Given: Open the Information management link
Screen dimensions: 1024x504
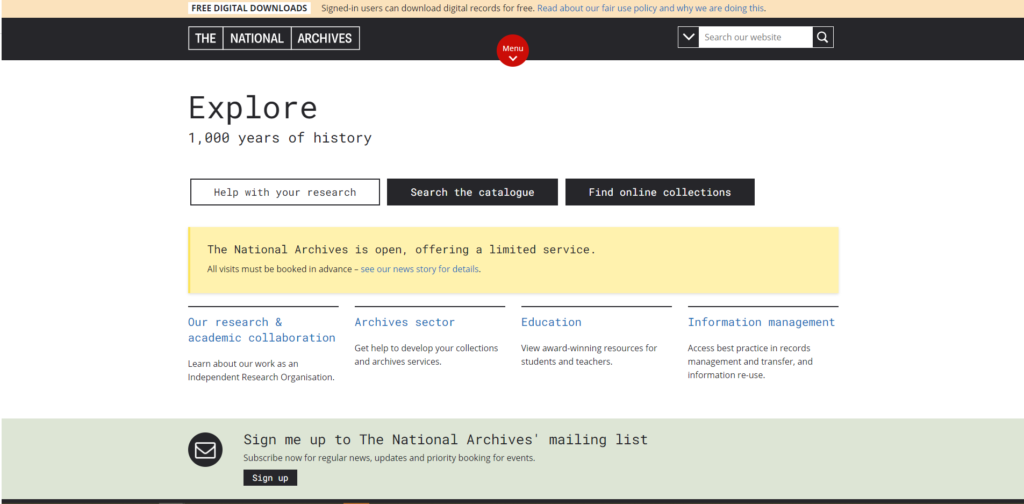Looking at the screenshot, I should [x=761, y=322].
